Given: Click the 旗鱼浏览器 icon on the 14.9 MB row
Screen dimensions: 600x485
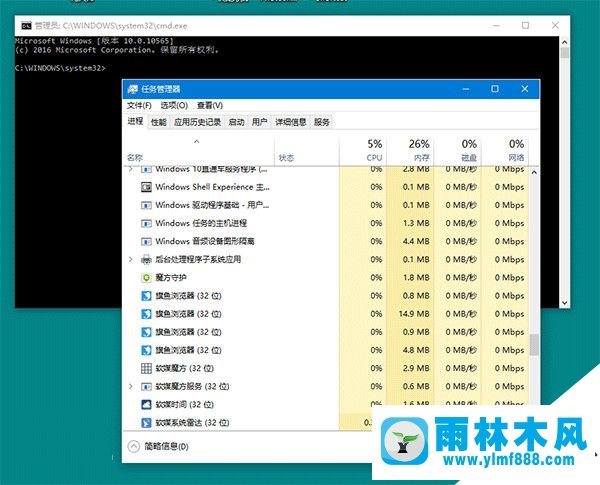Looking at the screenshot, I should [x=146, y=314].
